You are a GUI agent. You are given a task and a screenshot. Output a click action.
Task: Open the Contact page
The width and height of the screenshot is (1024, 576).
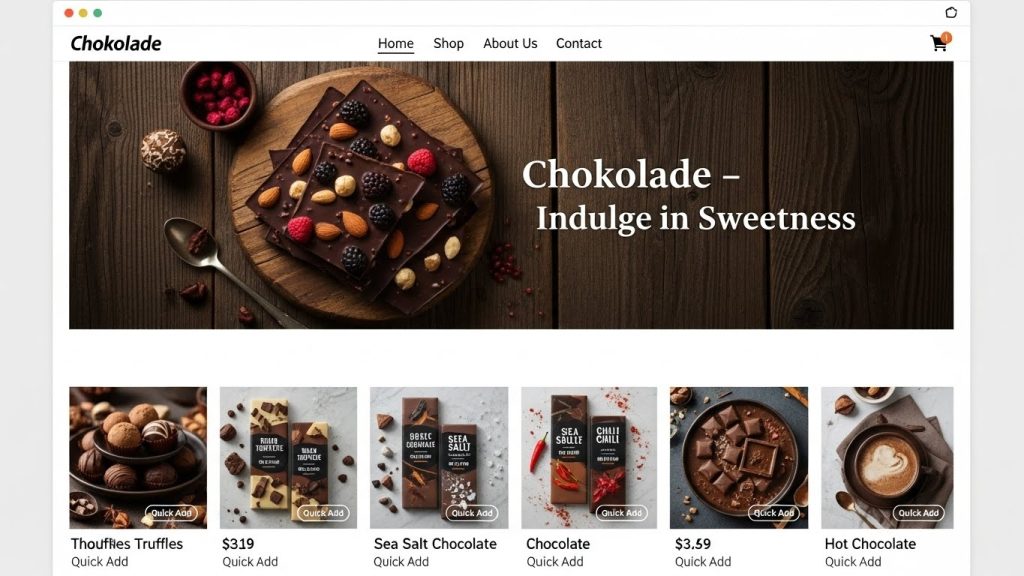pos(579,43)
